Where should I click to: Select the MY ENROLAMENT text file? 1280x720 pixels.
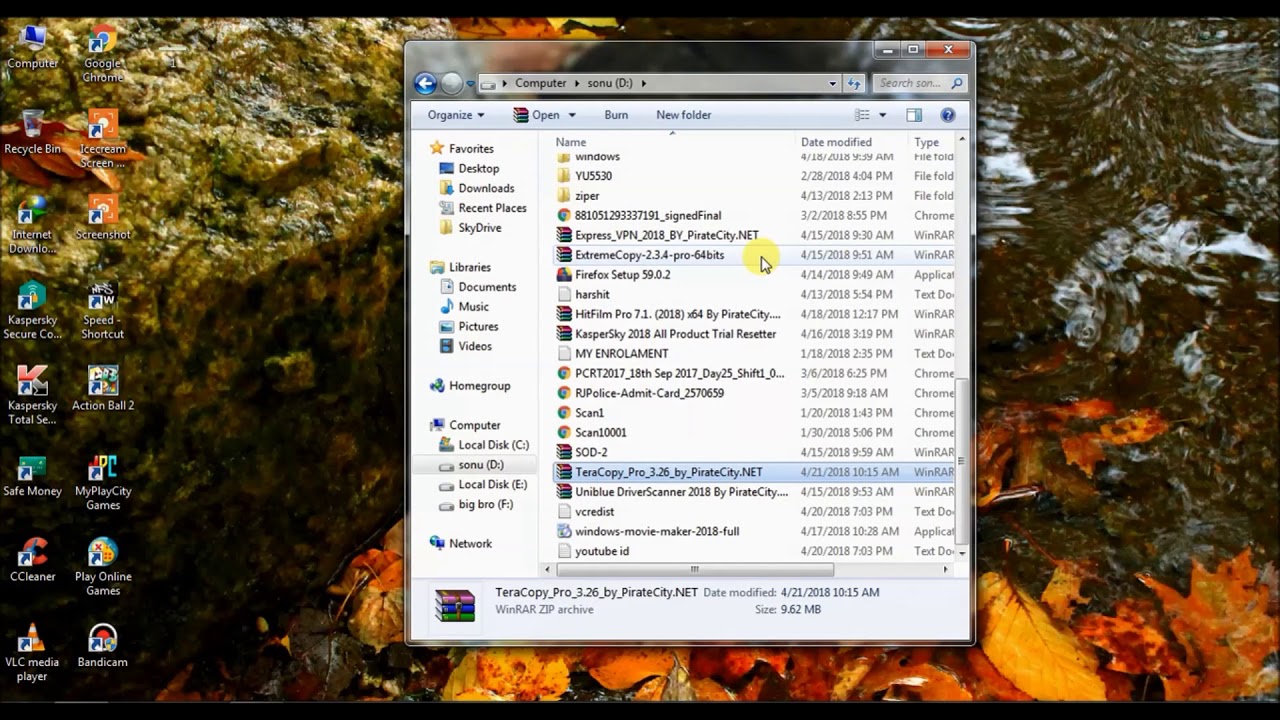point(622,354)
